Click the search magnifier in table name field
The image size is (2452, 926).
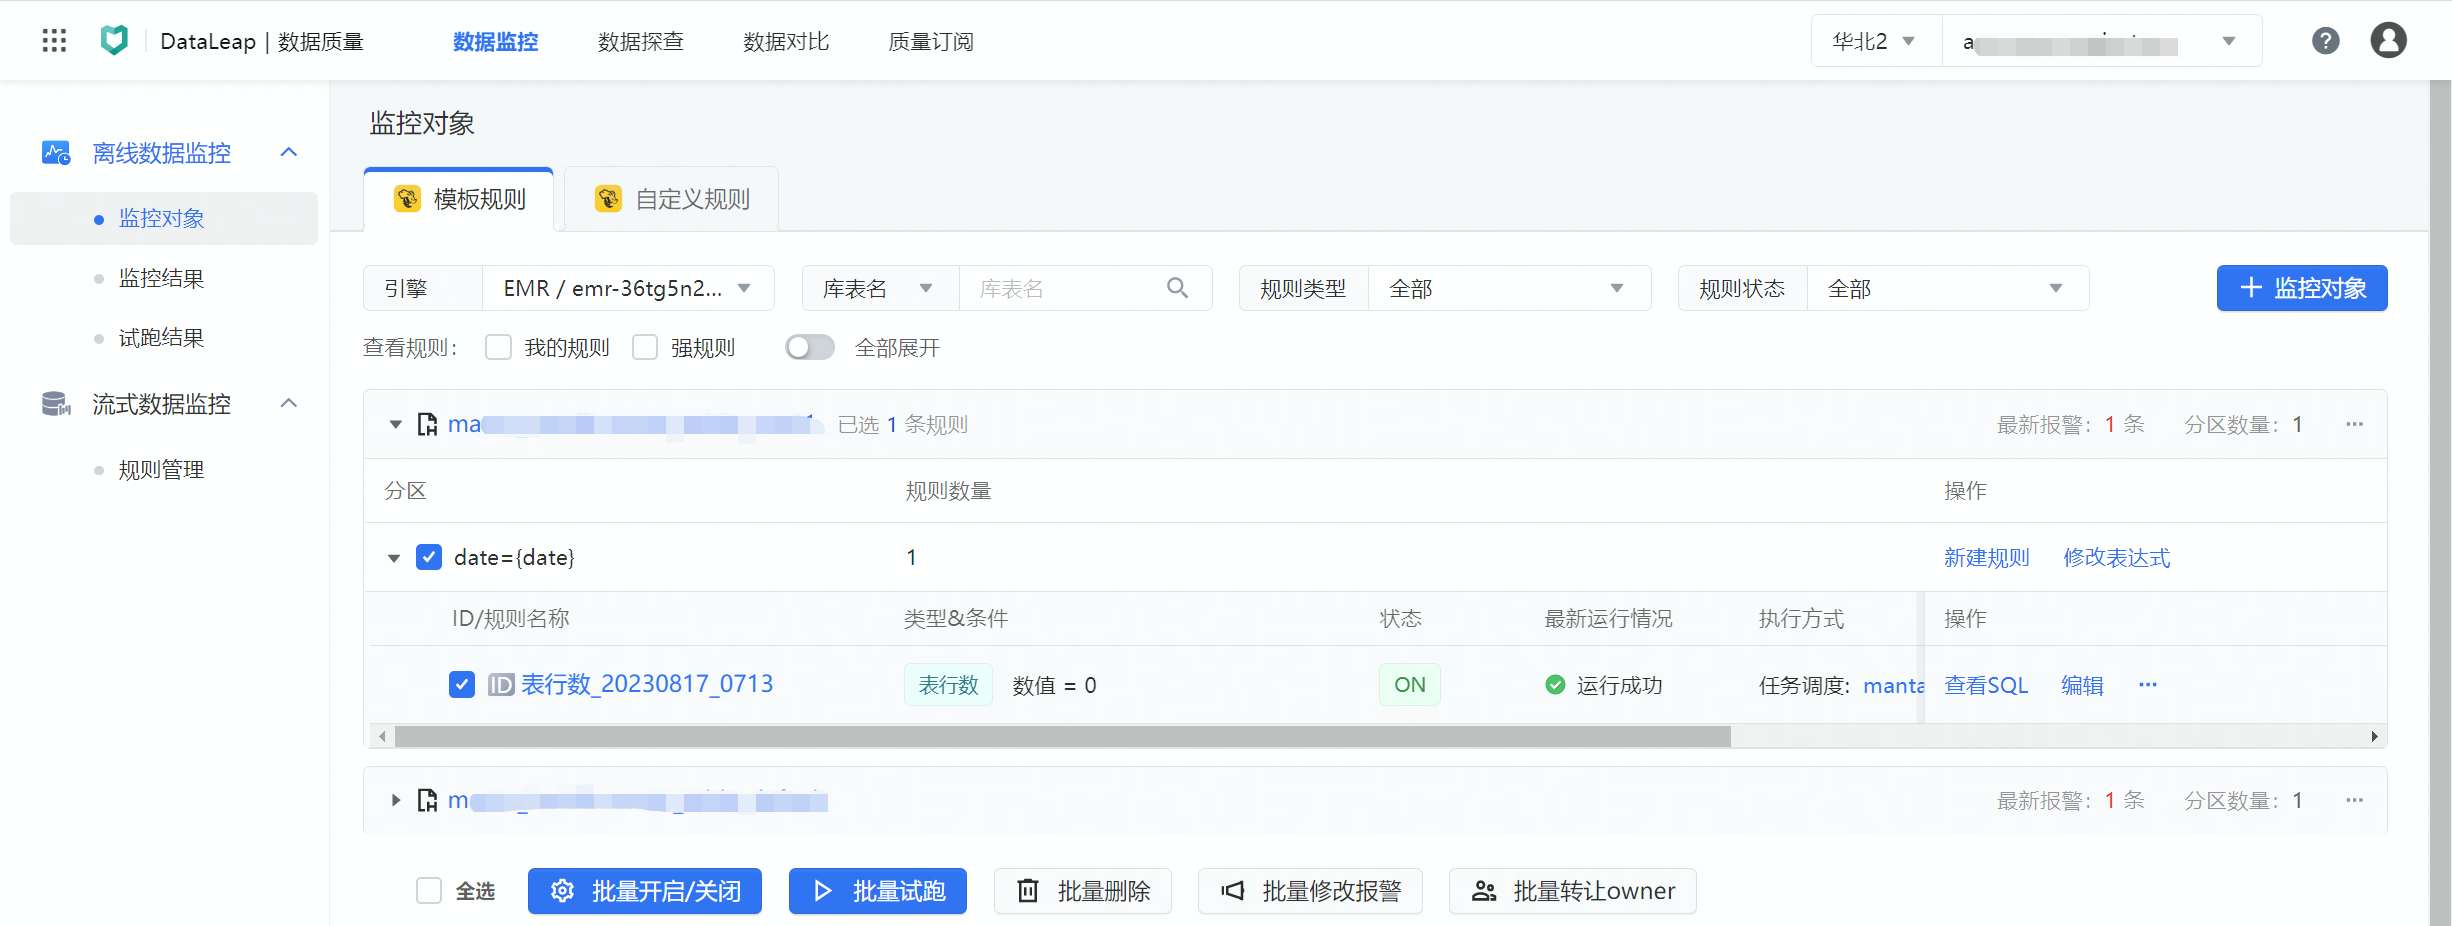click(x=1178, y=288)
